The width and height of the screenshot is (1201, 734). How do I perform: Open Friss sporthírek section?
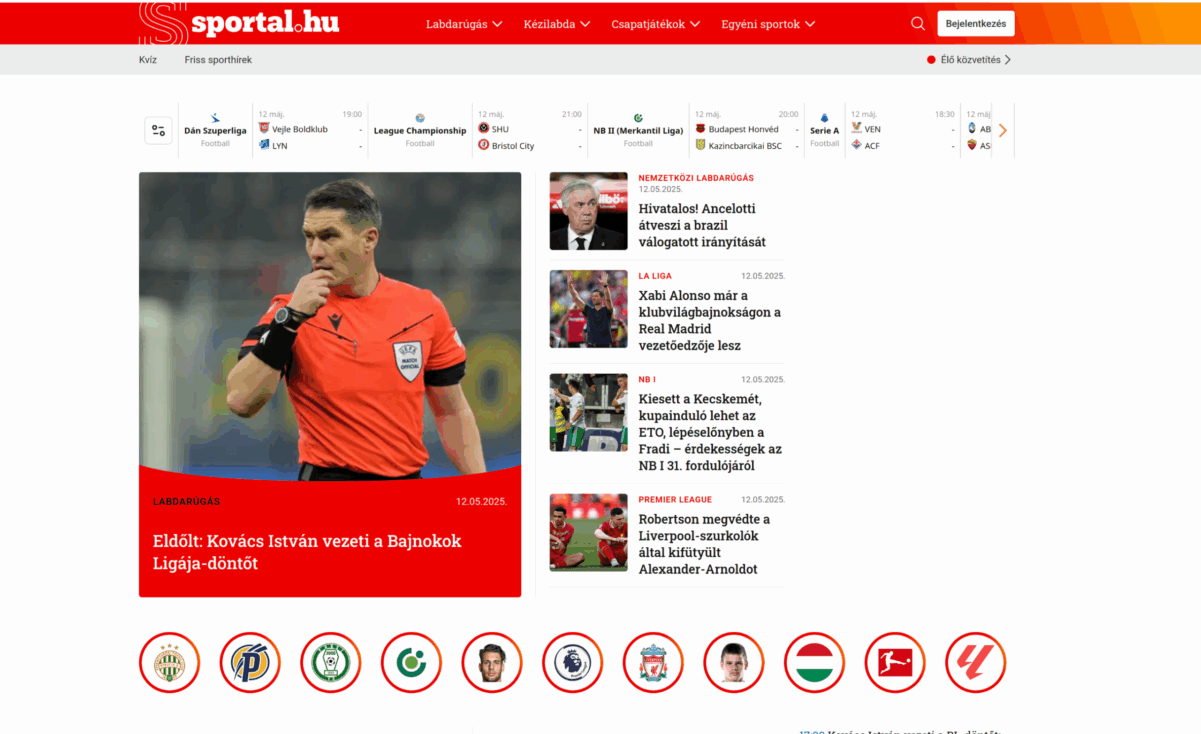218,60
